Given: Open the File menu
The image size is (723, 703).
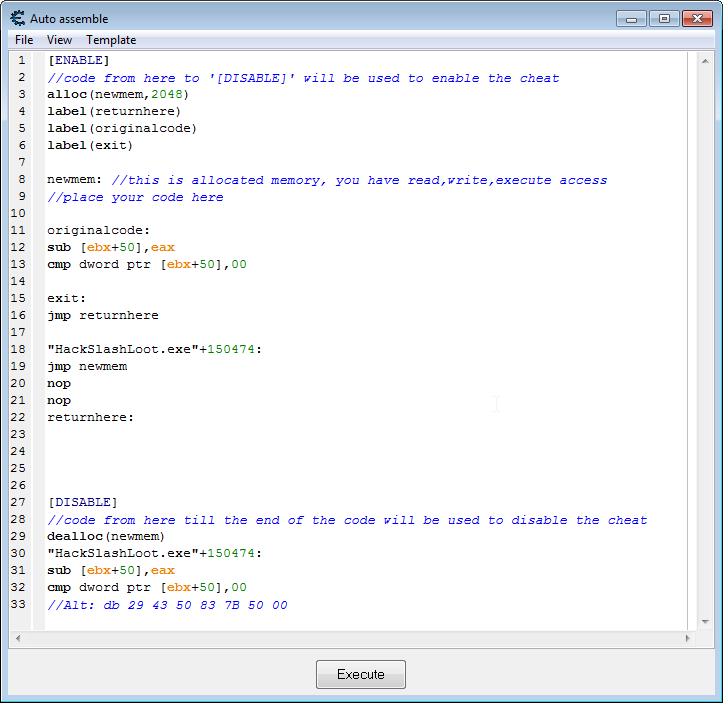Looking at the screenshot, I should (24, 40).
